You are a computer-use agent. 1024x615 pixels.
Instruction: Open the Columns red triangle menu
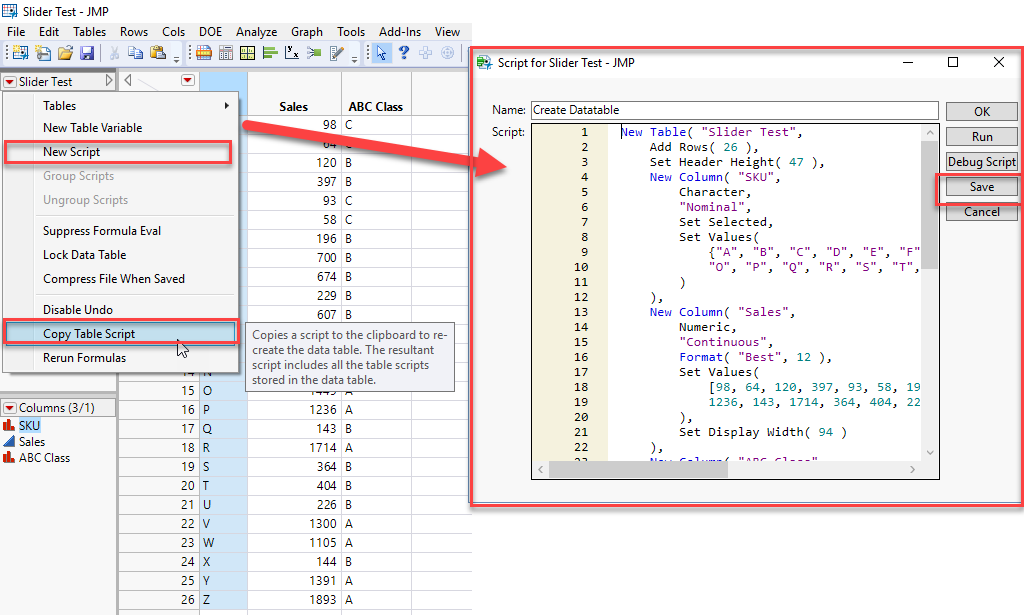tap(10, 408)
